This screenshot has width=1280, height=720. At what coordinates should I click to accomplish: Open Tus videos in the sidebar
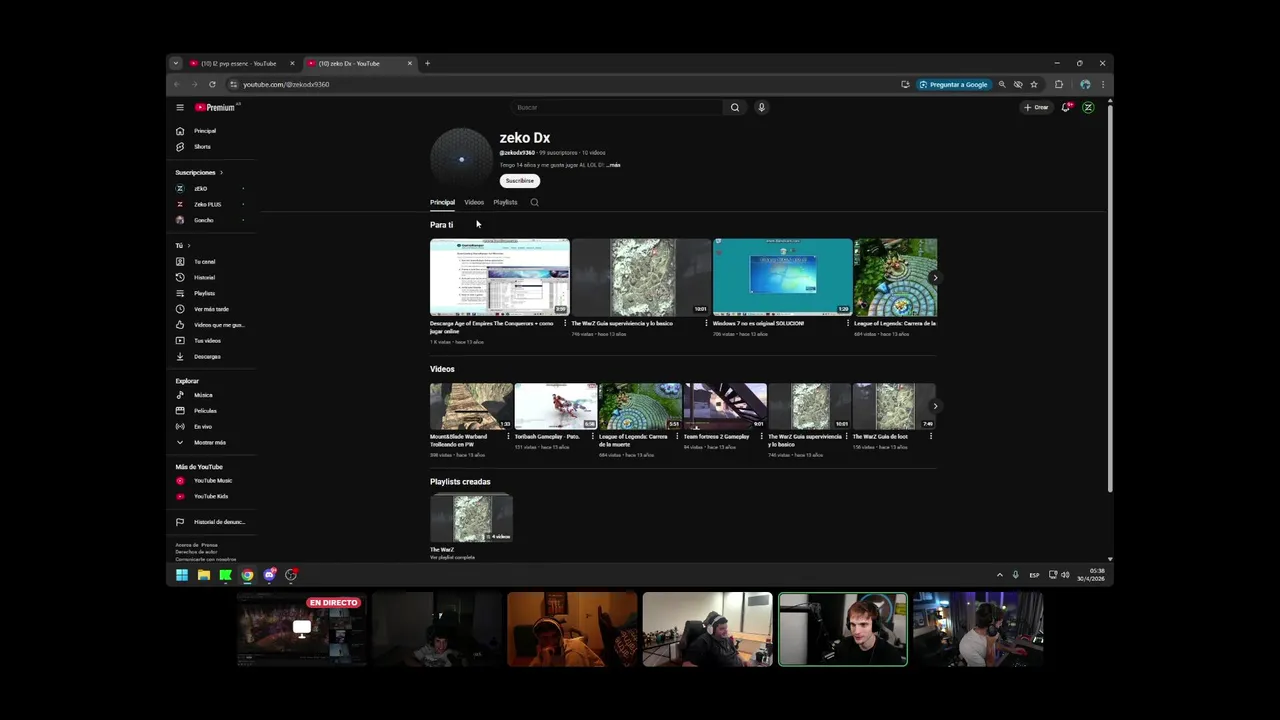pyautogui.click(x=207, y=341)
